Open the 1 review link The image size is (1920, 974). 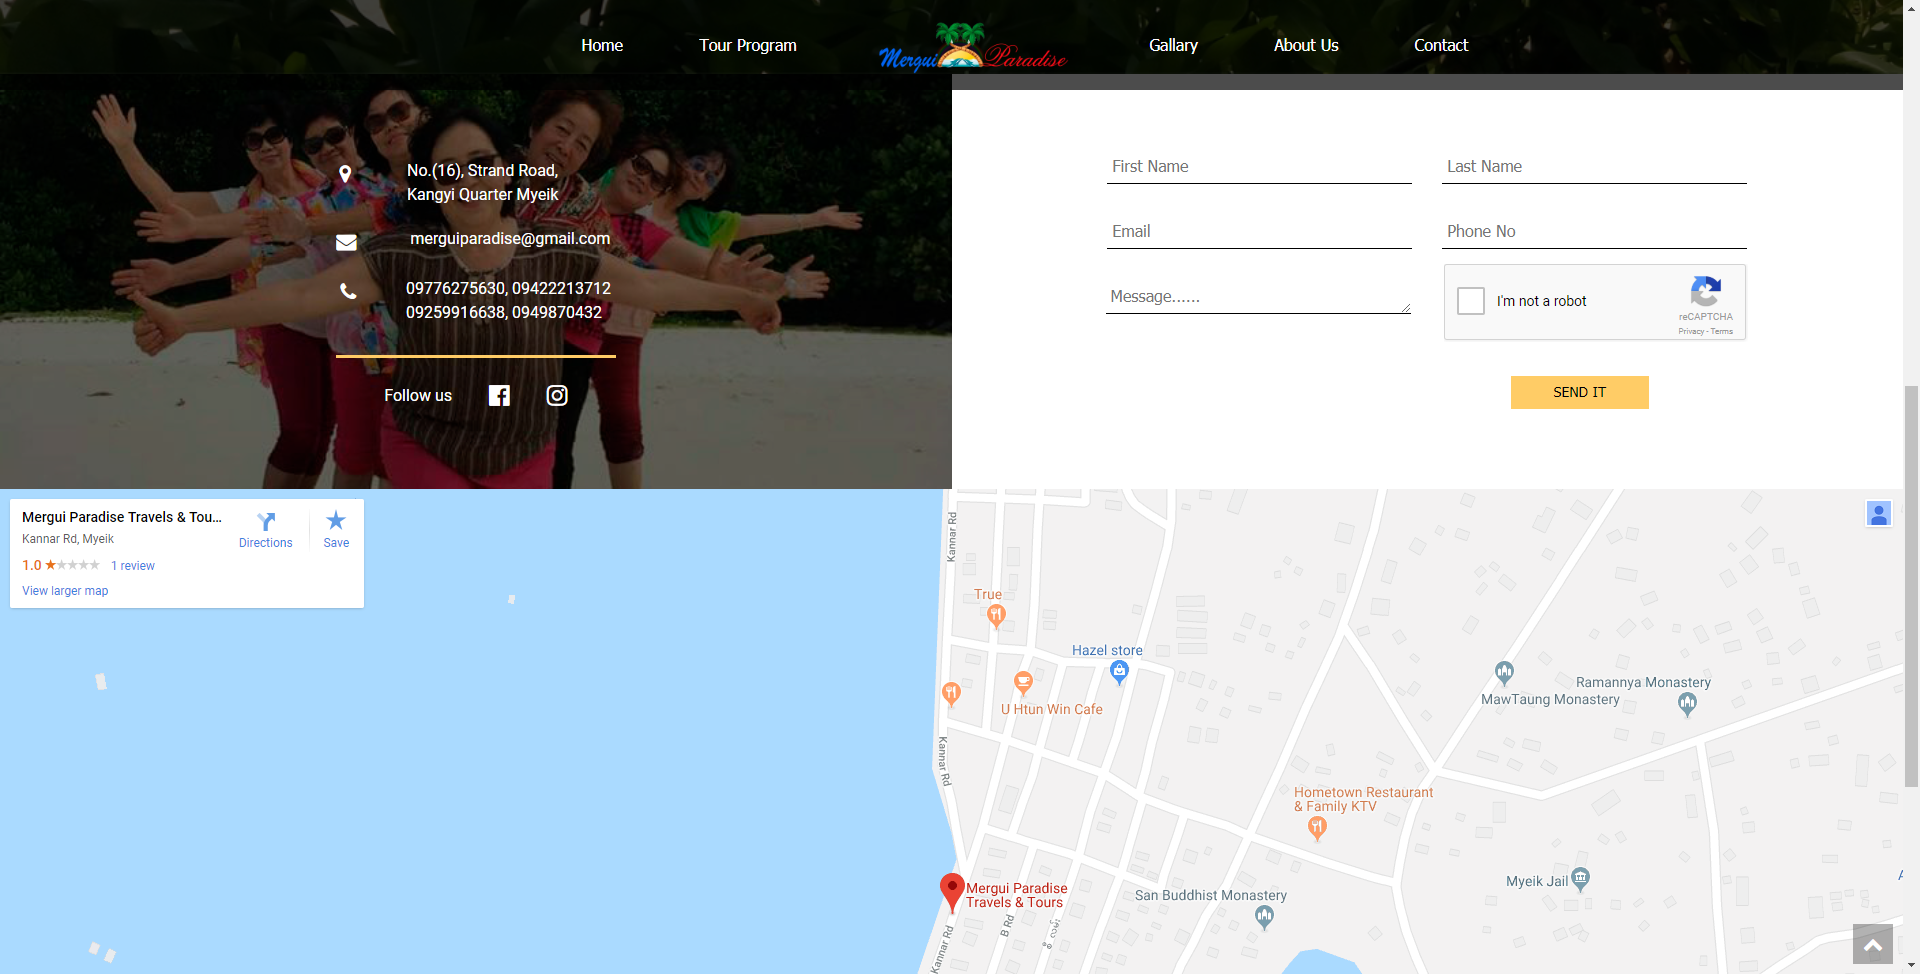tap(132, 565)
